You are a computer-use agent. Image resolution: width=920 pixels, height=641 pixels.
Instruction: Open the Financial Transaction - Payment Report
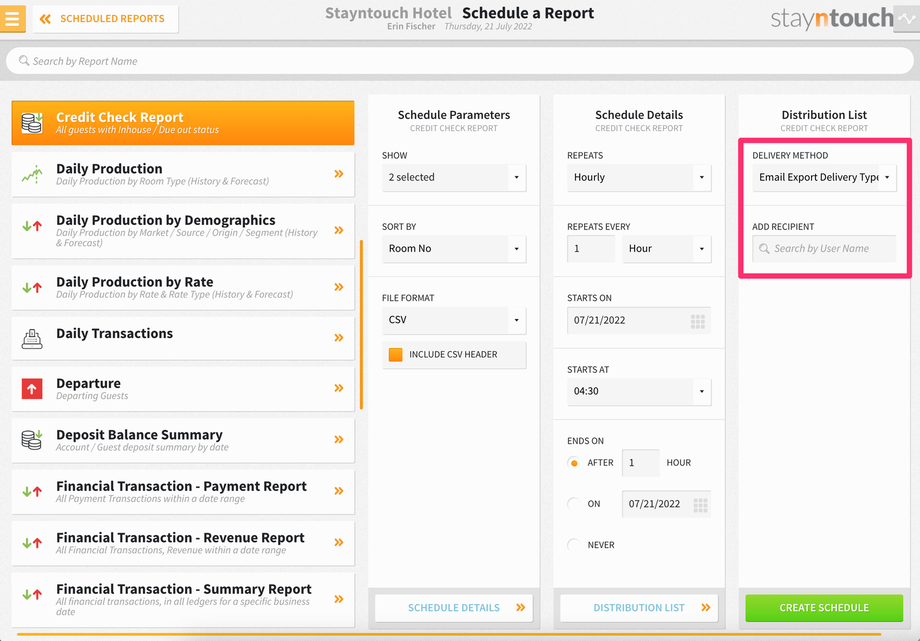click(x=183, y=492)
